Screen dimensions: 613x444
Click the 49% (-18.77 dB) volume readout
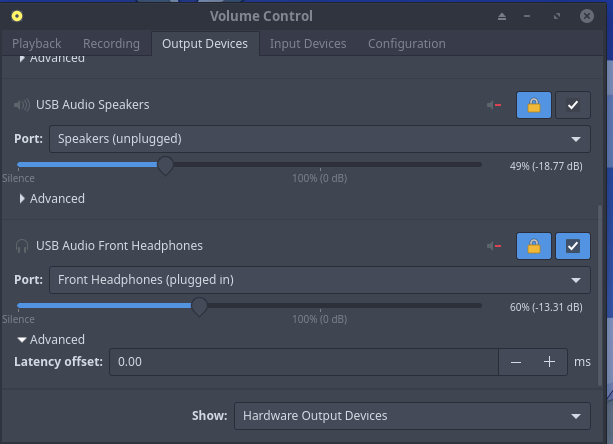tap(546, 166)
